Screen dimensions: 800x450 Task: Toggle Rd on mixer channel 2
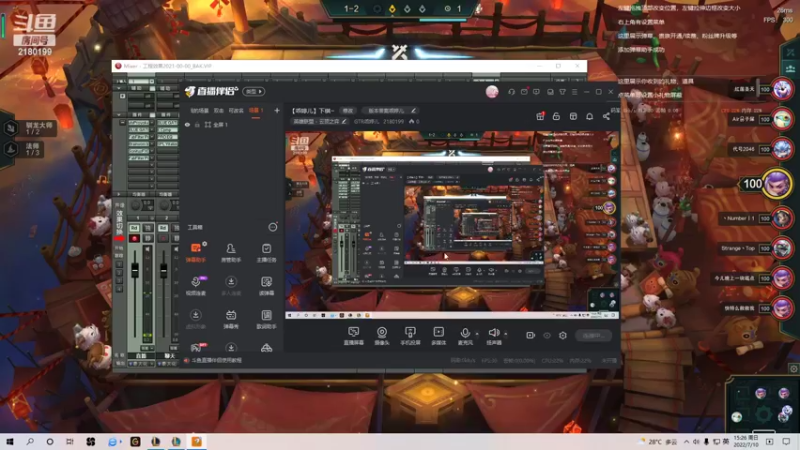(163, 228)
